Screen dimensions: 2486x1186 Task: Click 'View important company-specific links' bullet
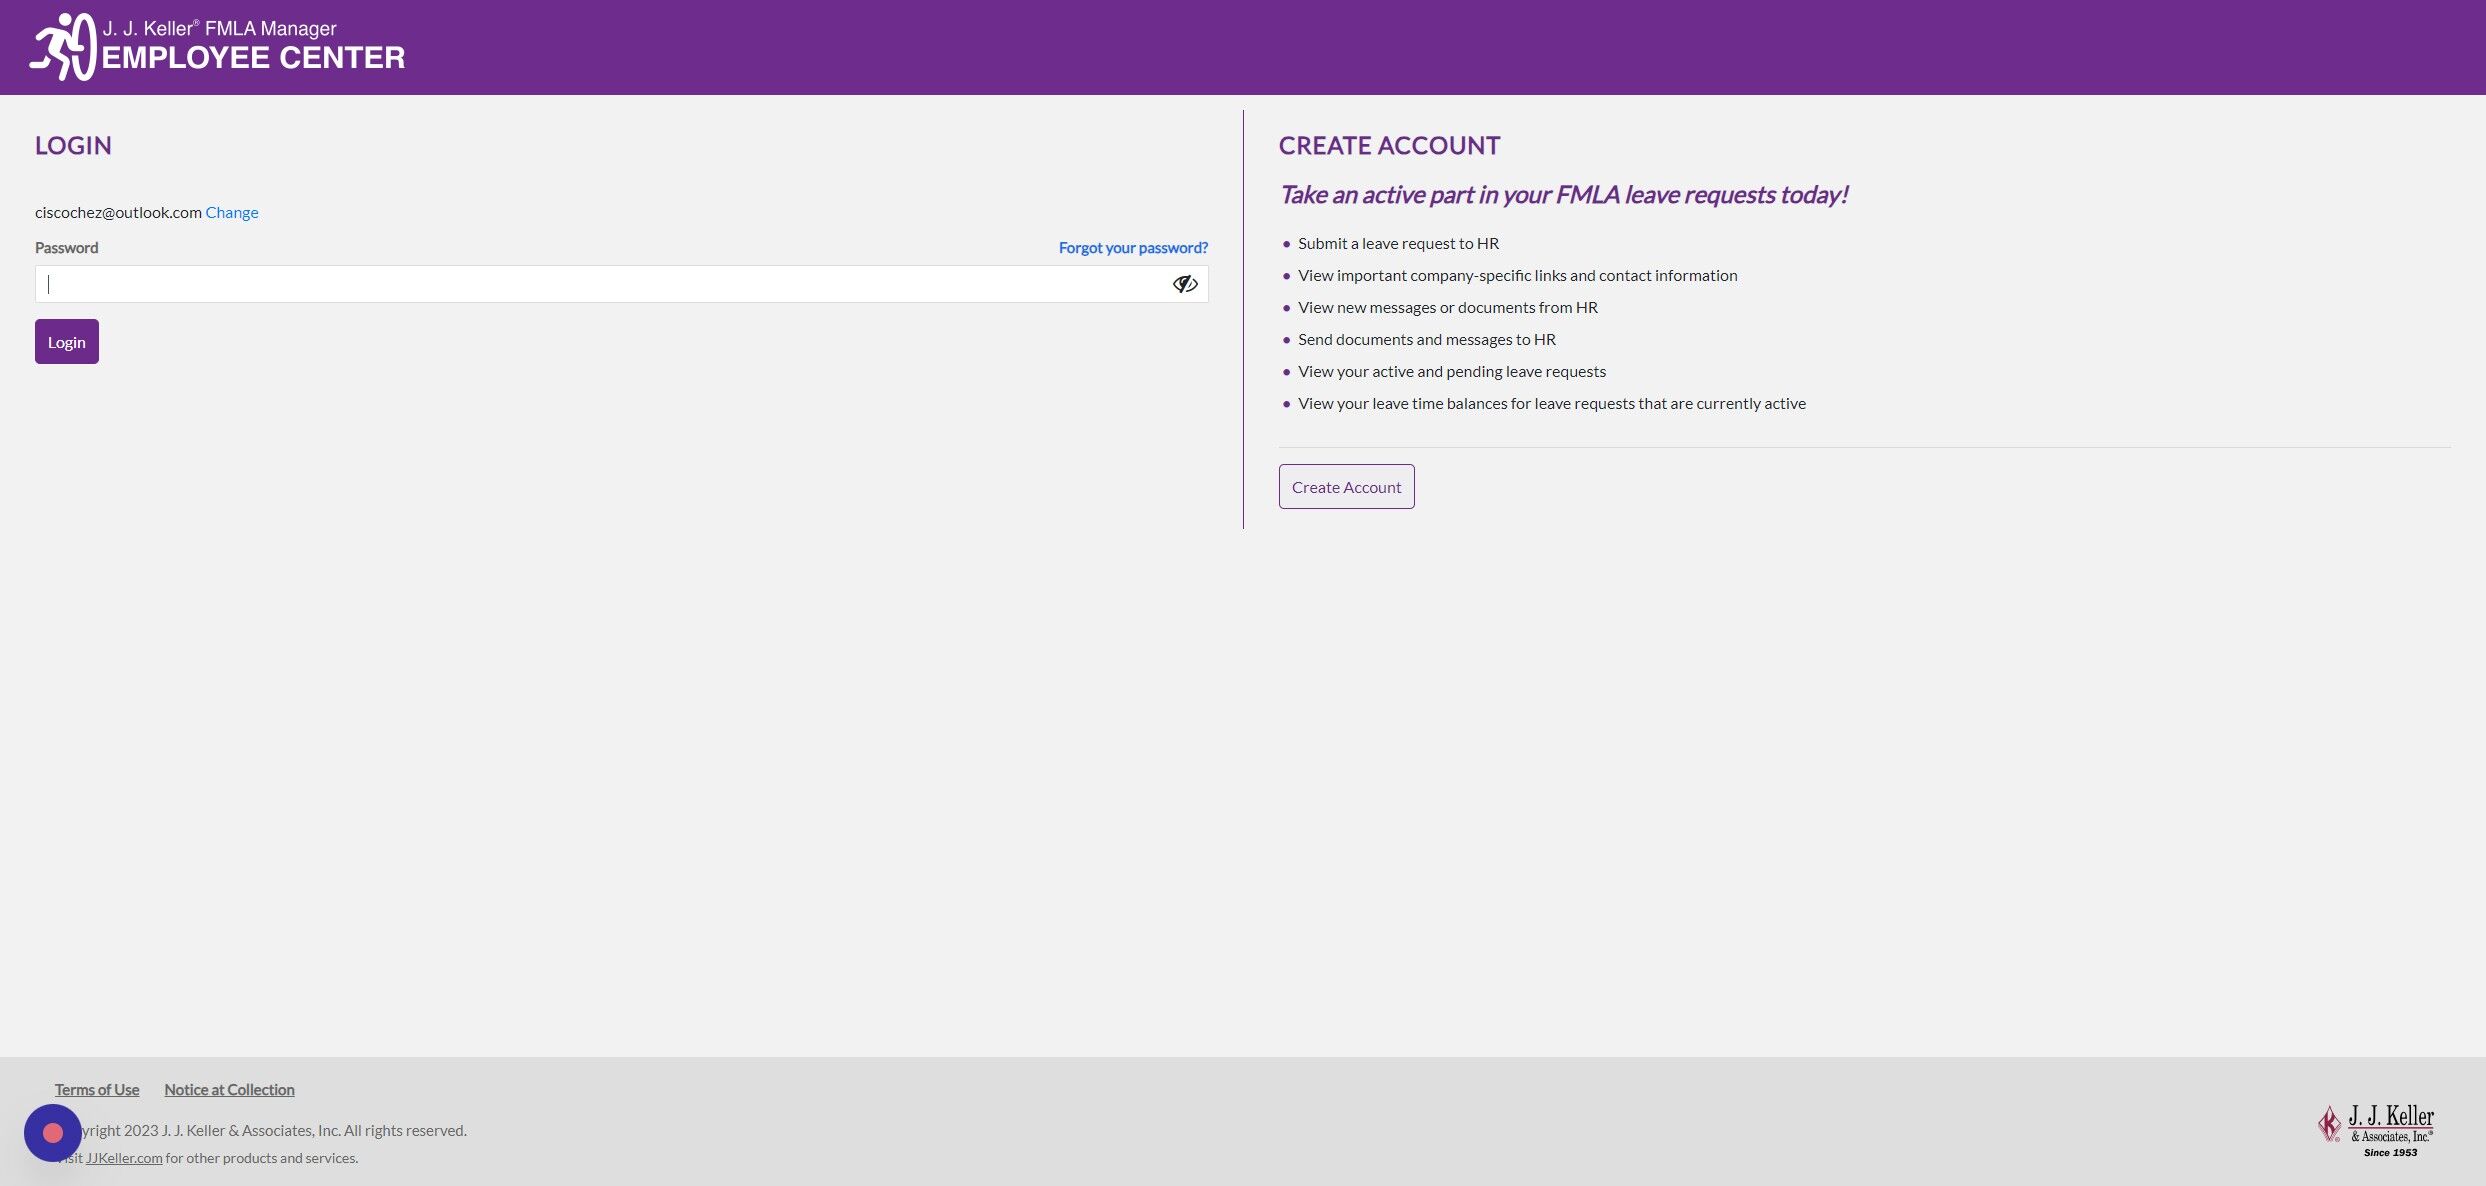[x=1517, y=275]
